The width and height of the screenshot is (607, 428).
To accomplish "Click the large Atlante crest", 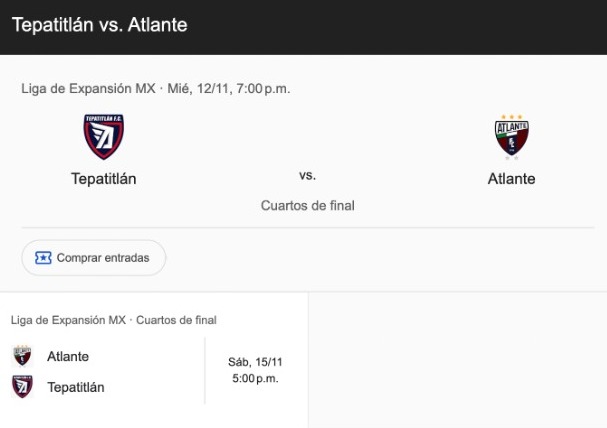I will (511, 139).
